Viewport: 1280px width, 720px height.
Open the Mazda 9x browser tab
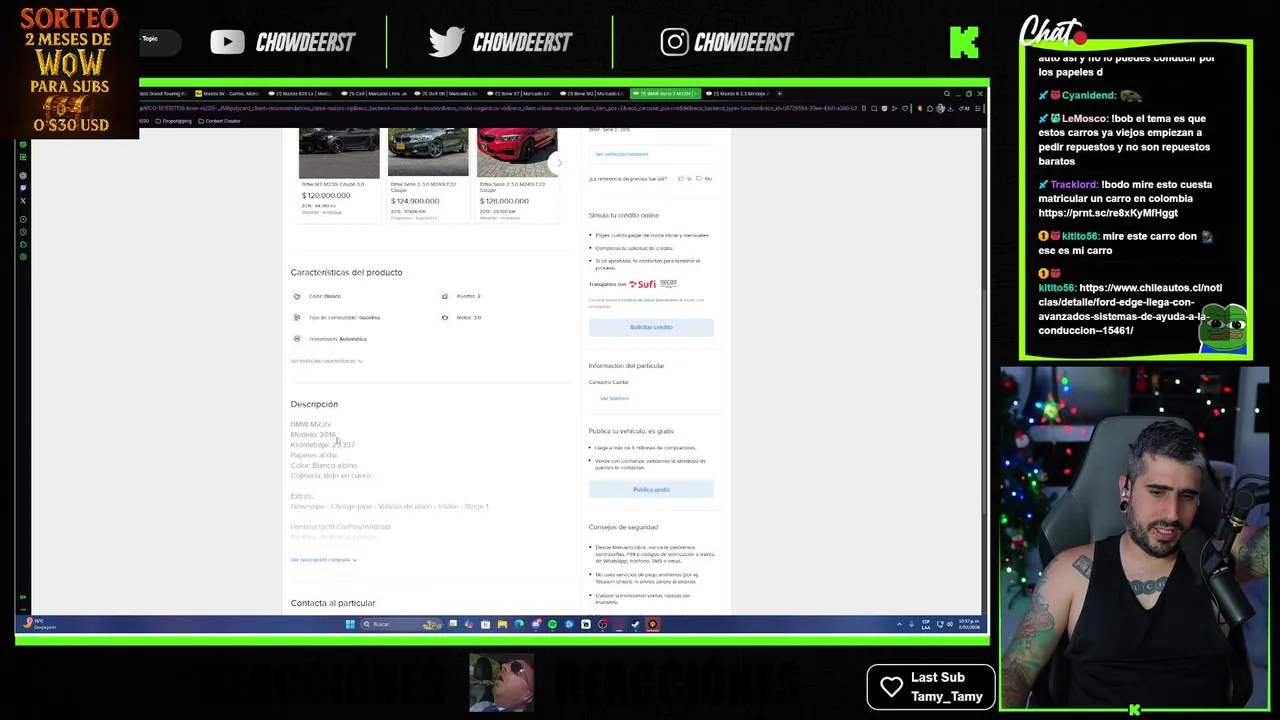(x=227, y=94)
